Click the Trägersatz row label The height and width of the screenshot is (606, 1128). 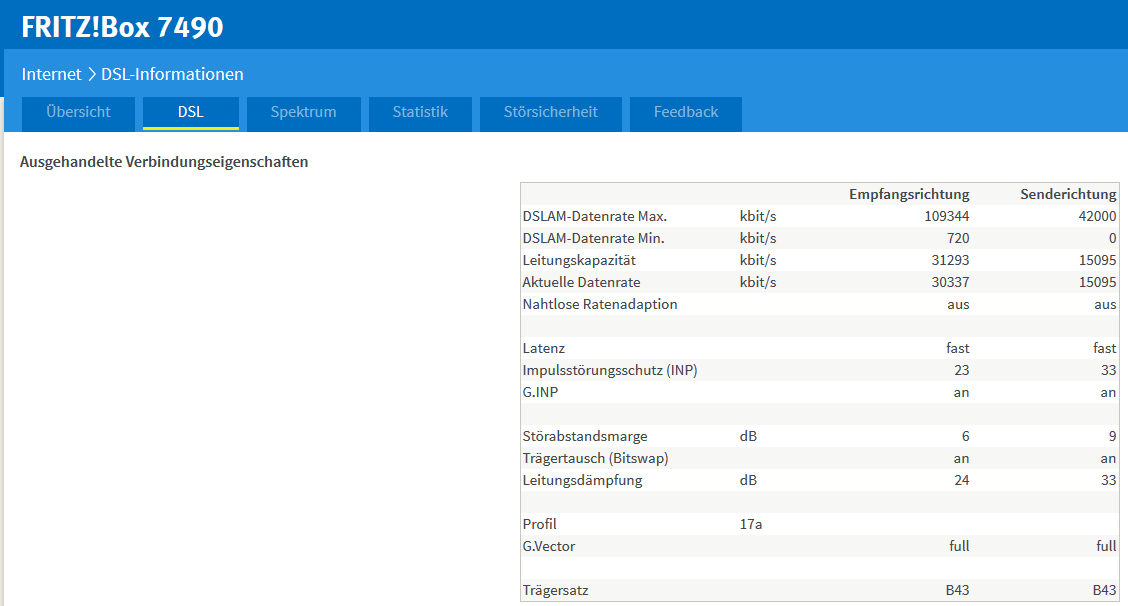[x=555, y=590]
